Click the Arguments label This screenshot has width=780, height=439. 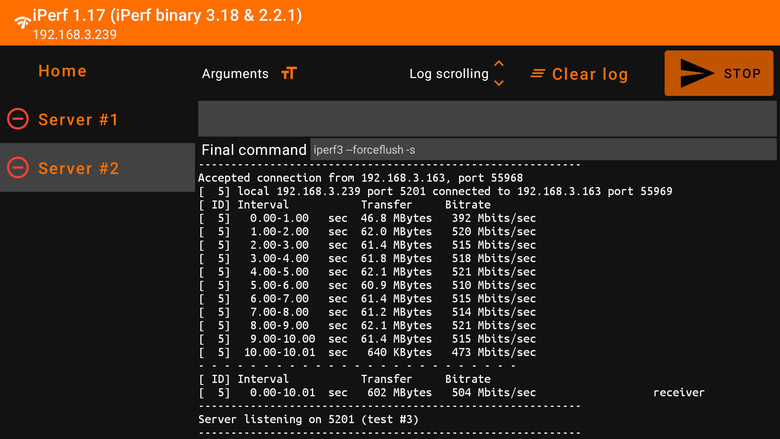235,74
